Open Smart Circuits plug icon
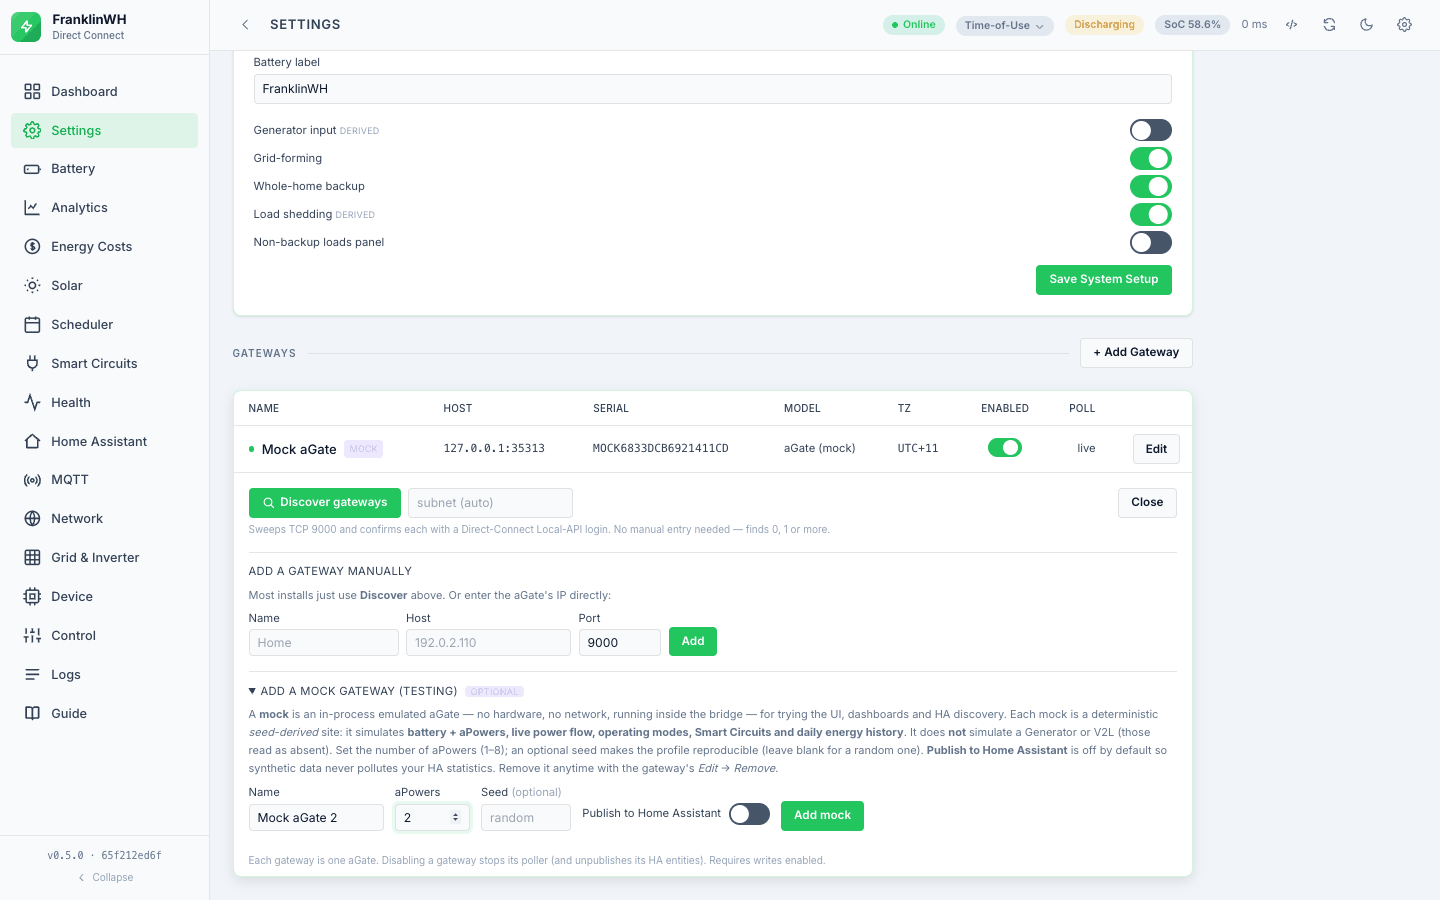 [x=32, y=364]
